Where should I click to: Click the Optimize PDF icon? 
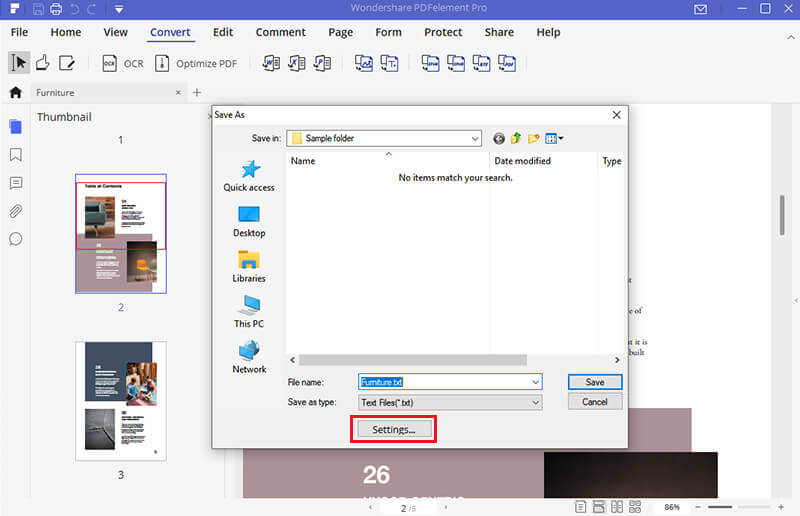(x=162, y=63)
